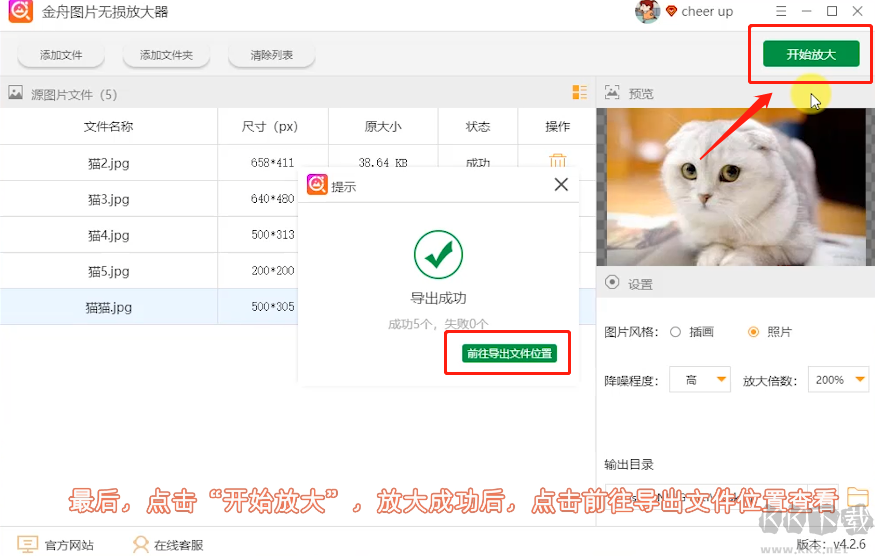Click the 500*305 size cell
This screenshot has width=875, height=556.
click(x=272, y=306)
